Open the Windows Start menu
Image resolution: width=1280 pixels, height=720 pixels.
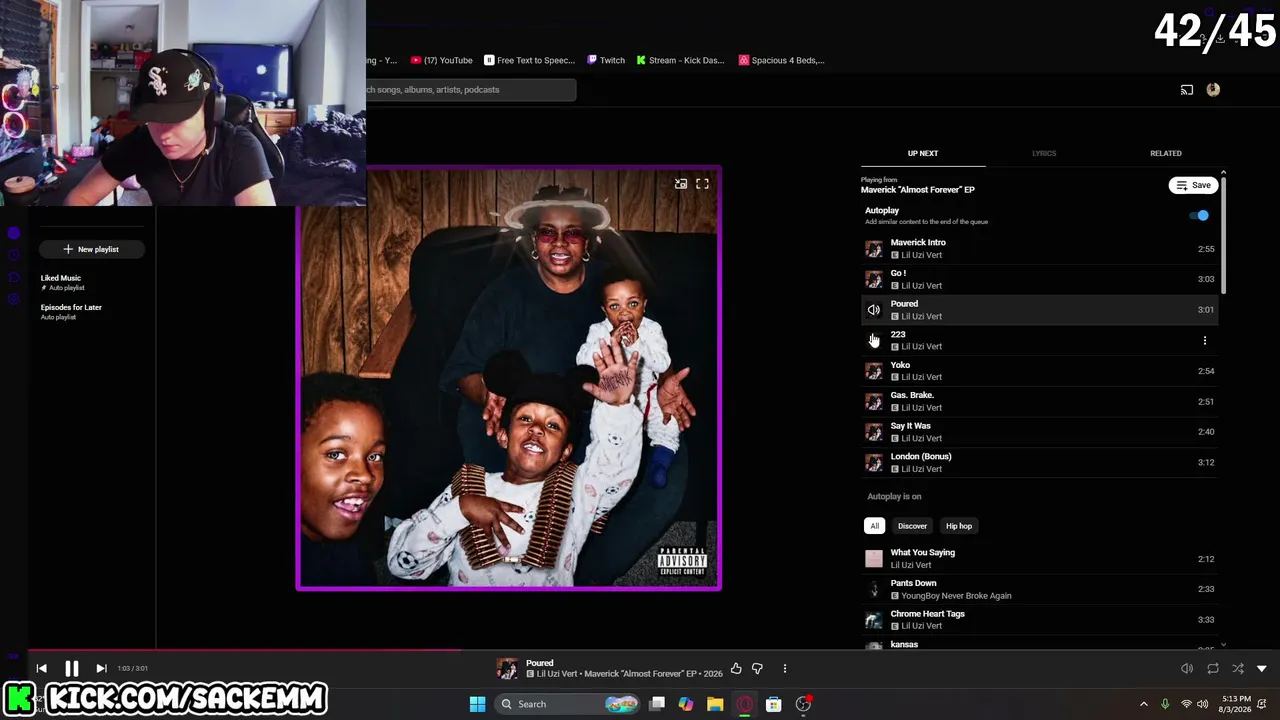(x=478, y=704)
